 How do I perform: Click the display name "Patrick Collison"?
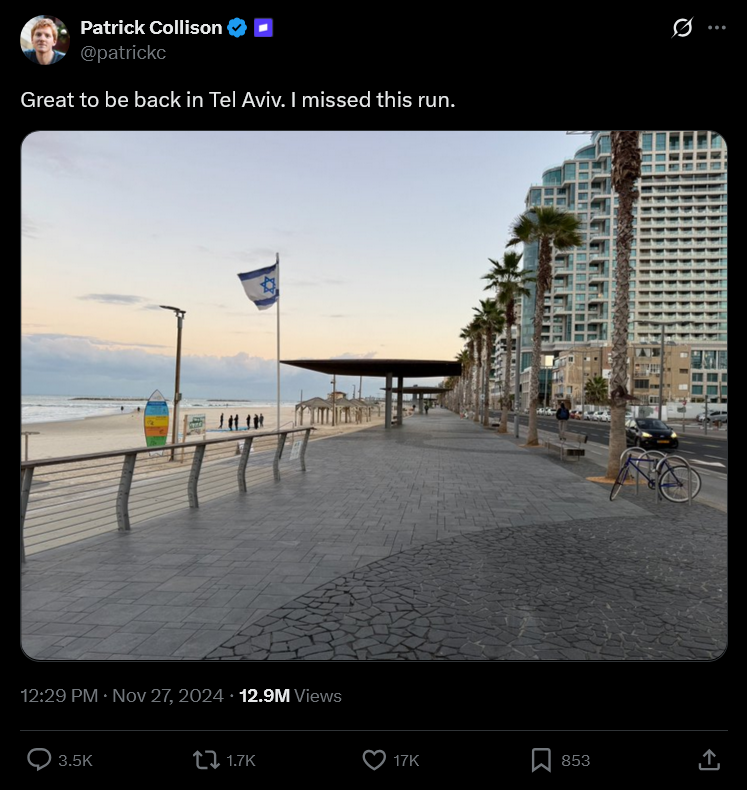tap(151, 28)
